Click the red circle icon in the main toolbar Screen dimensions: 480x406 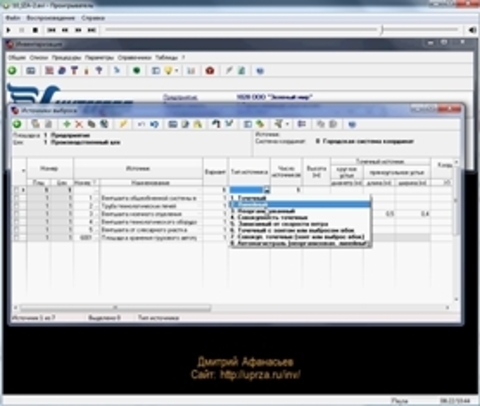point(210,71)
